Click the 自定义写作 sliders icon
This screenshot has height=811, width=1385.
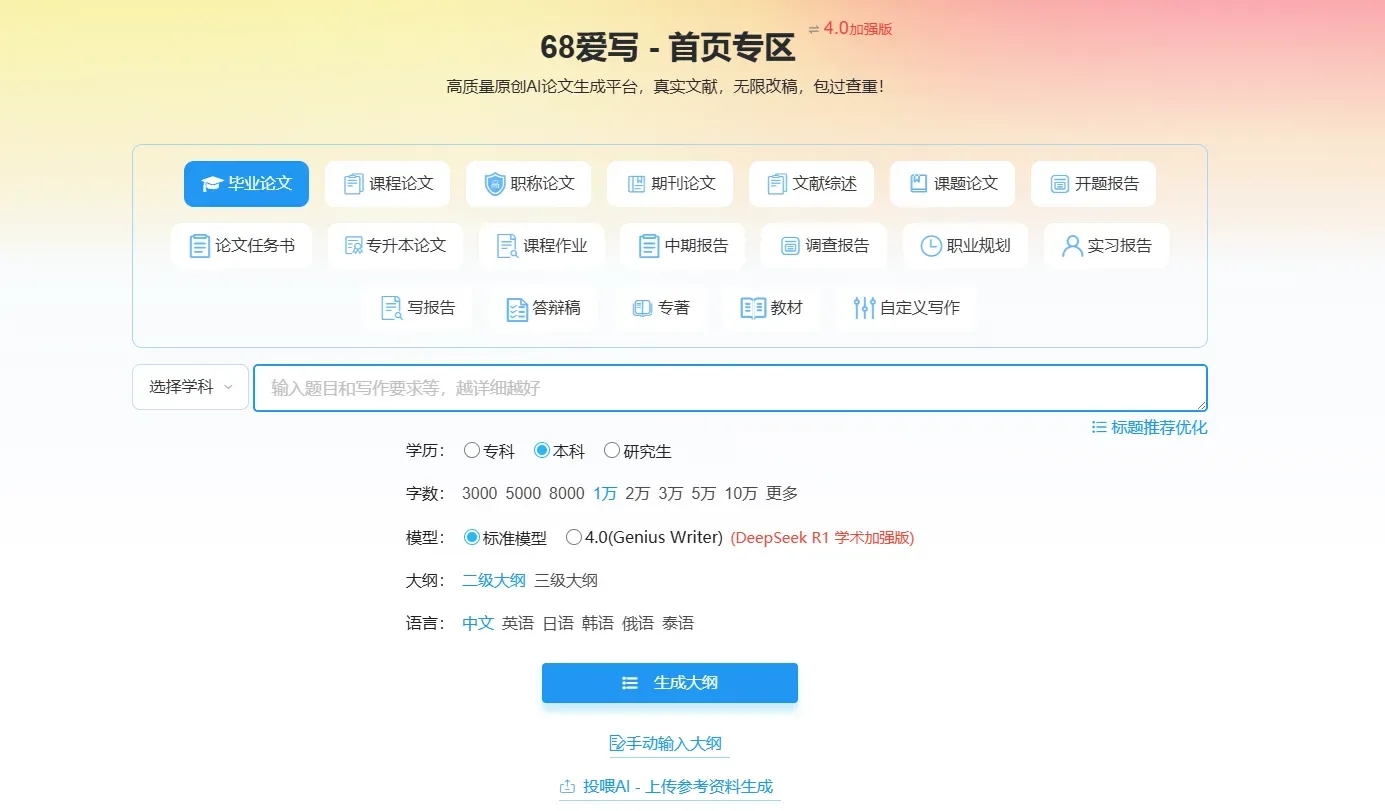(865, 308)
